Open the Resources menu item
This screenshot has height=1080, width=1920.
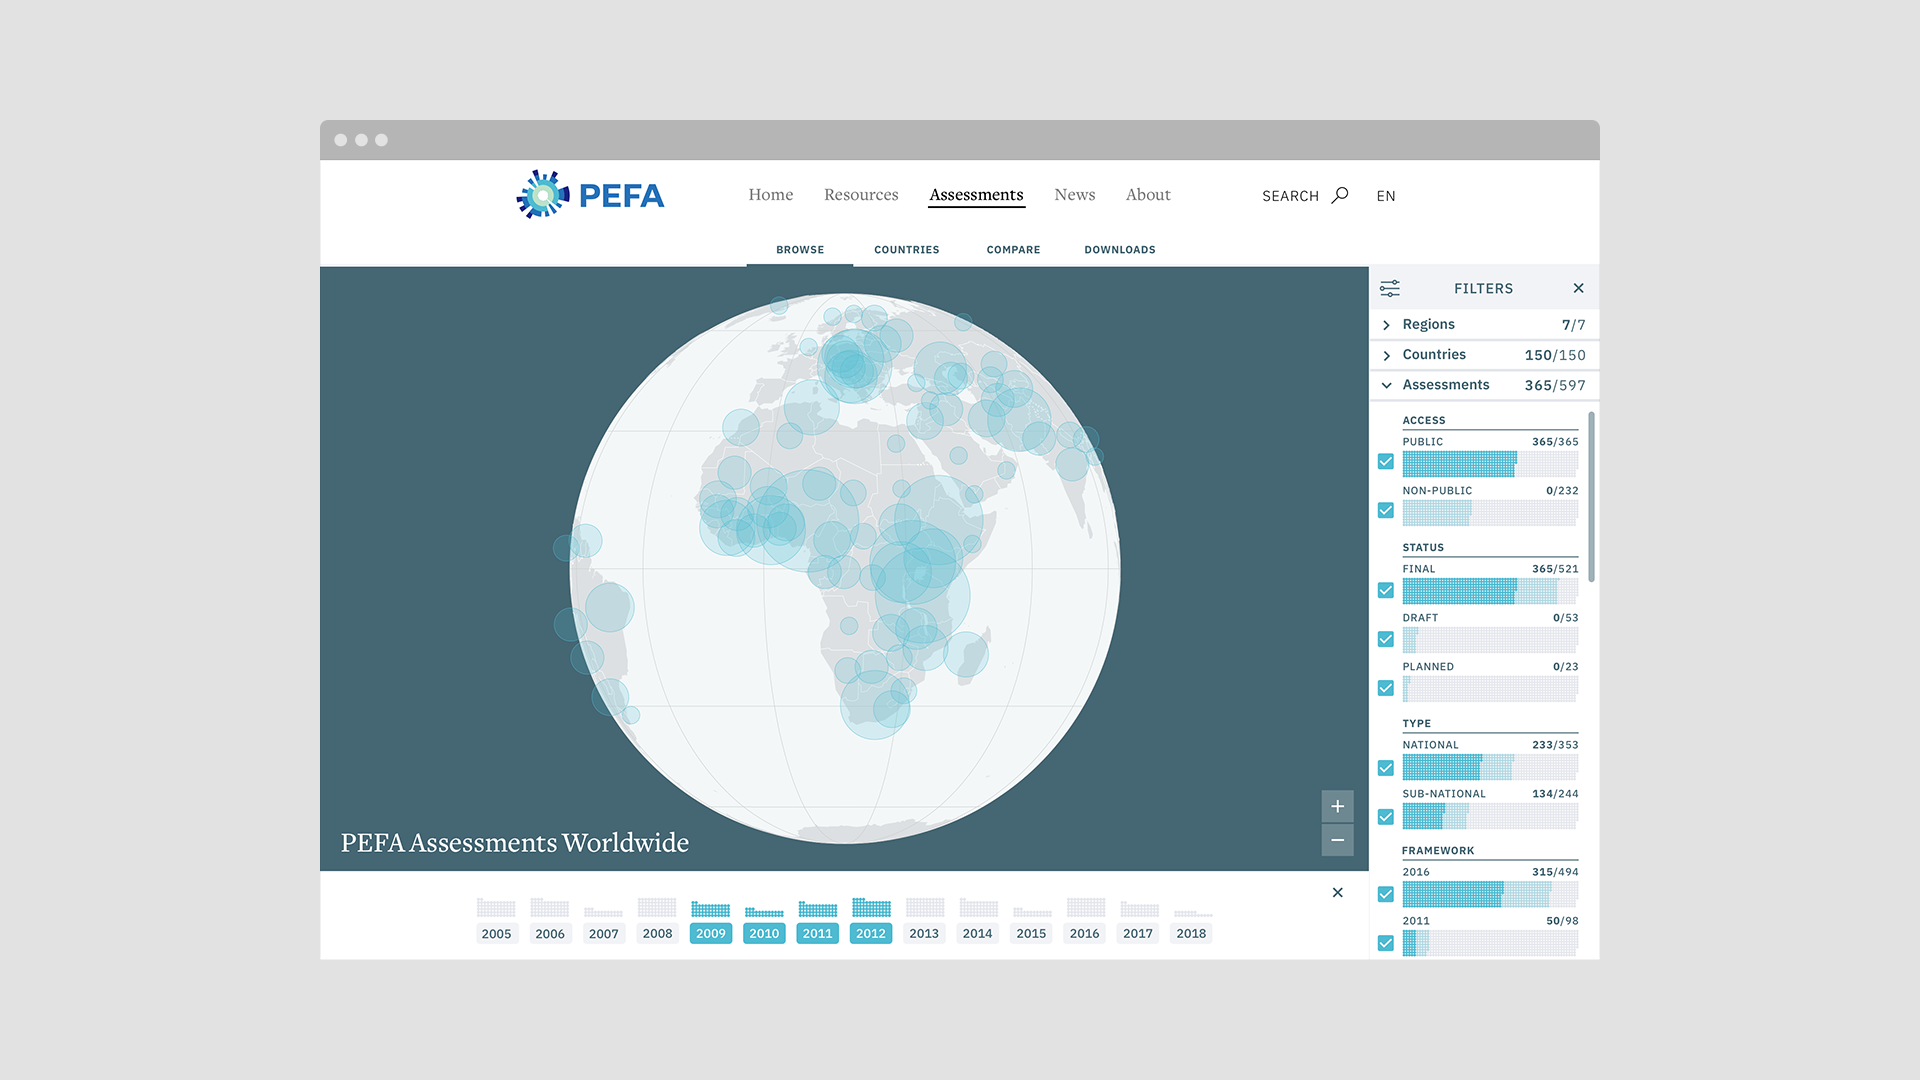[861, 195]
